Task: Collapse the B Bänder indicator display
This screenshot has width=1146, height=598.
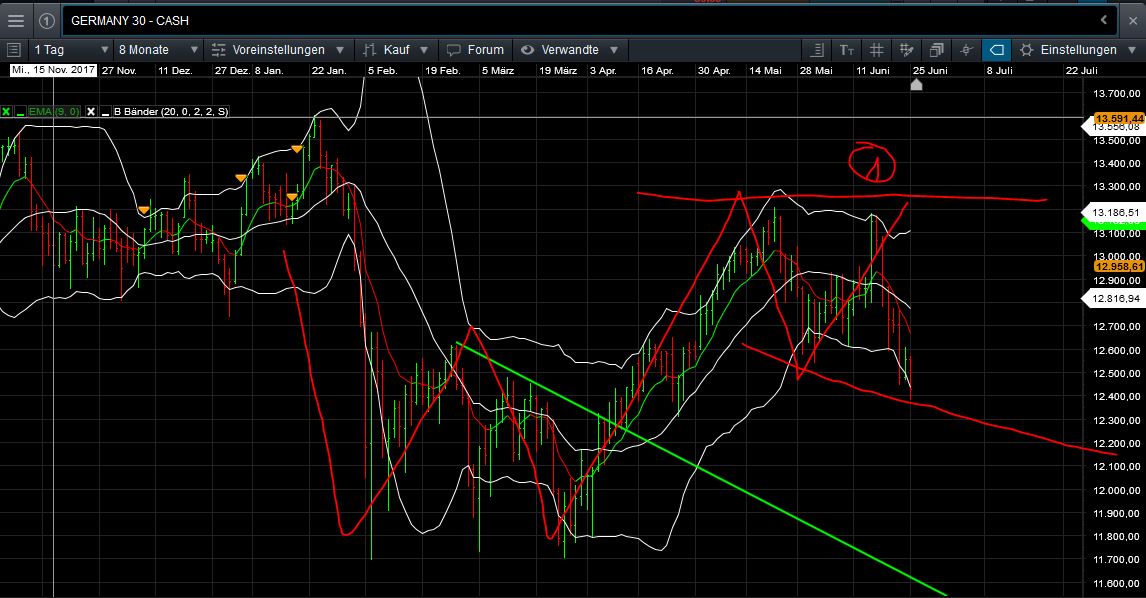Action: point(105,111)
